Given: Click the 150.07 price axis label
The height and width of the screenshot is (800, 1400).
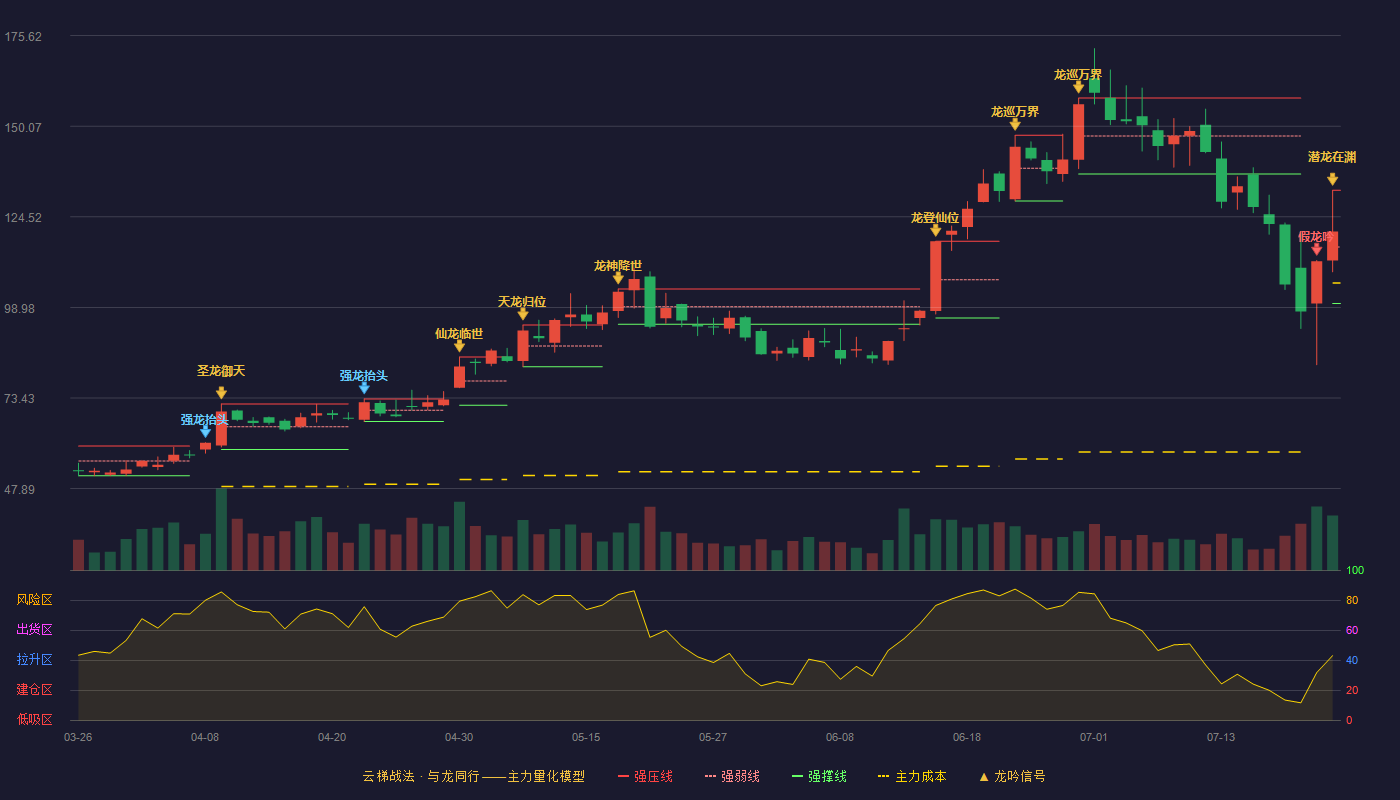Looking at the screenshot, I should coord(23,127).
